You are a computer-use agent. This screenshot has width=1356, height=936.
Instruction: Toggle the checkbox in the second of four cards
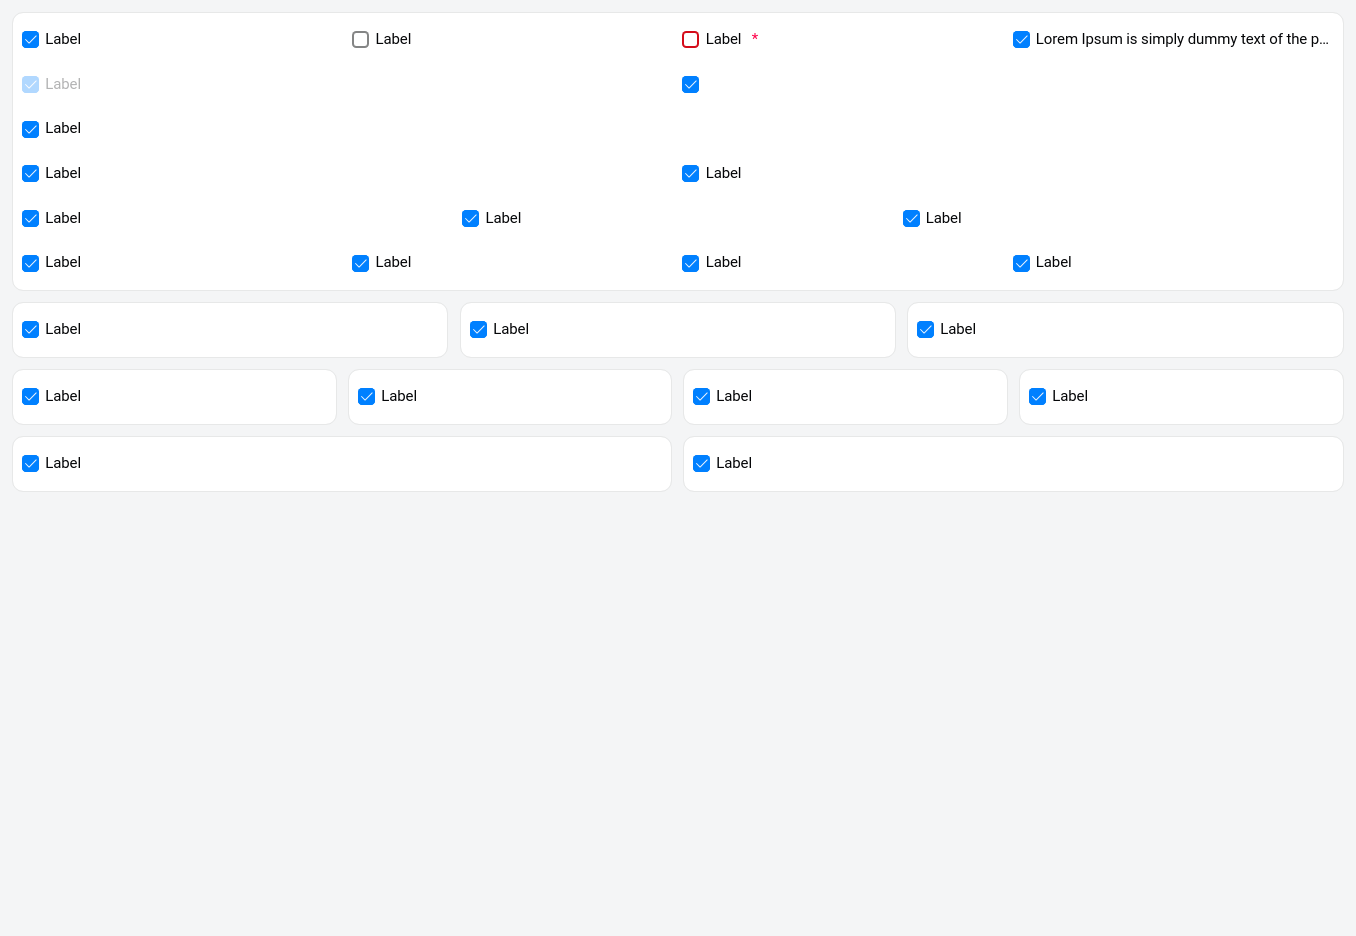[x=366, y=397]
